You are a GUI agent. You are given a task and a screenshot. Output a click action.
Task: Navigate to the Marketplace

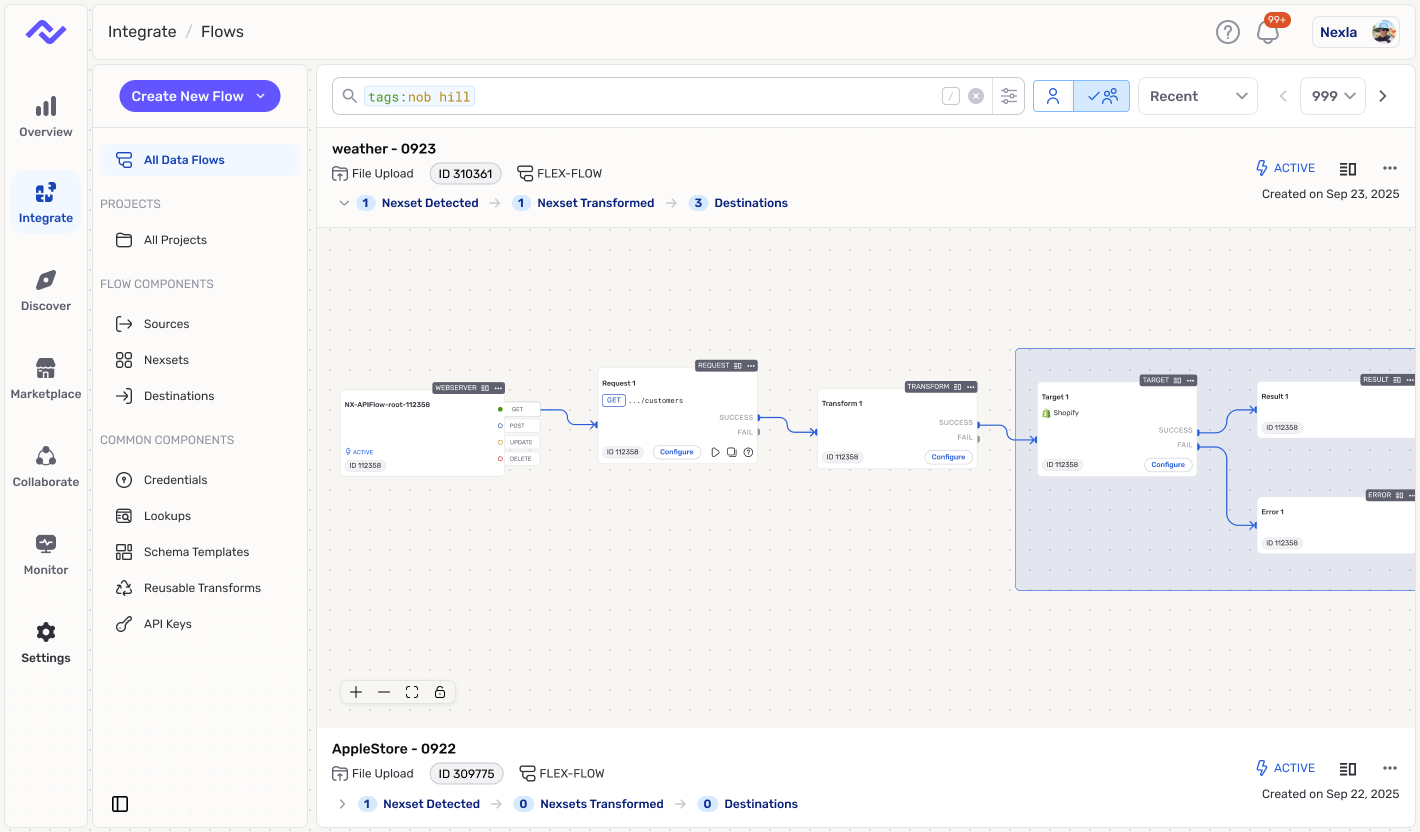(45, 378)
